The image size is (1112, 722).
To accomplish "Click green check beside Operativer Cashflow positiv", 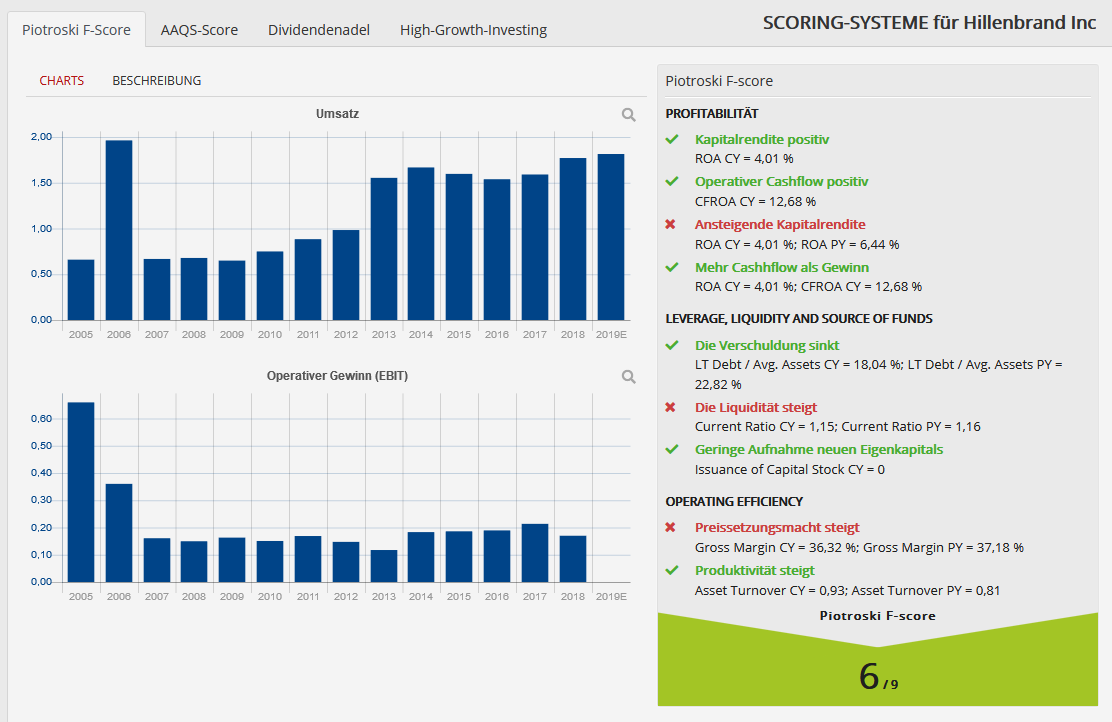I will [672, 182].
